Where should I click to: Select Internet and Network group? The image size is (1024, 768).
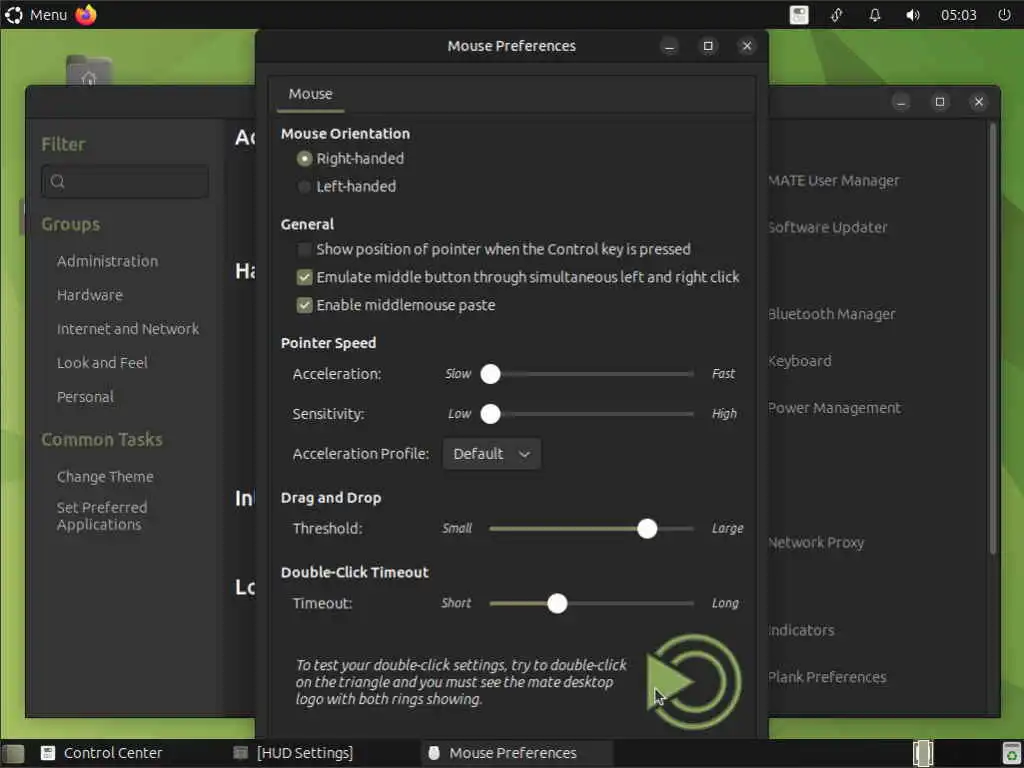[x=128, y=329]
